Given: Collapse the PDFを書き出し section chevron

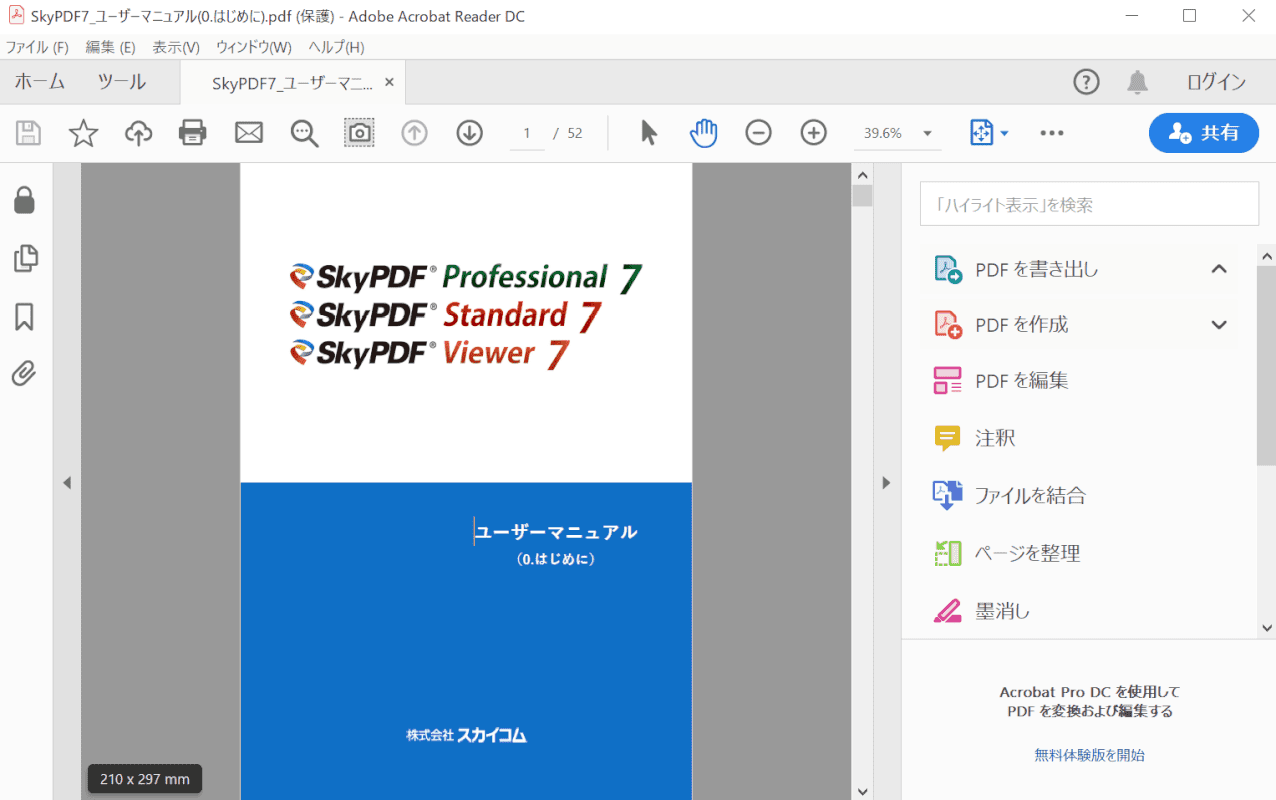Looking at the screenshot, I should 1219,269.
